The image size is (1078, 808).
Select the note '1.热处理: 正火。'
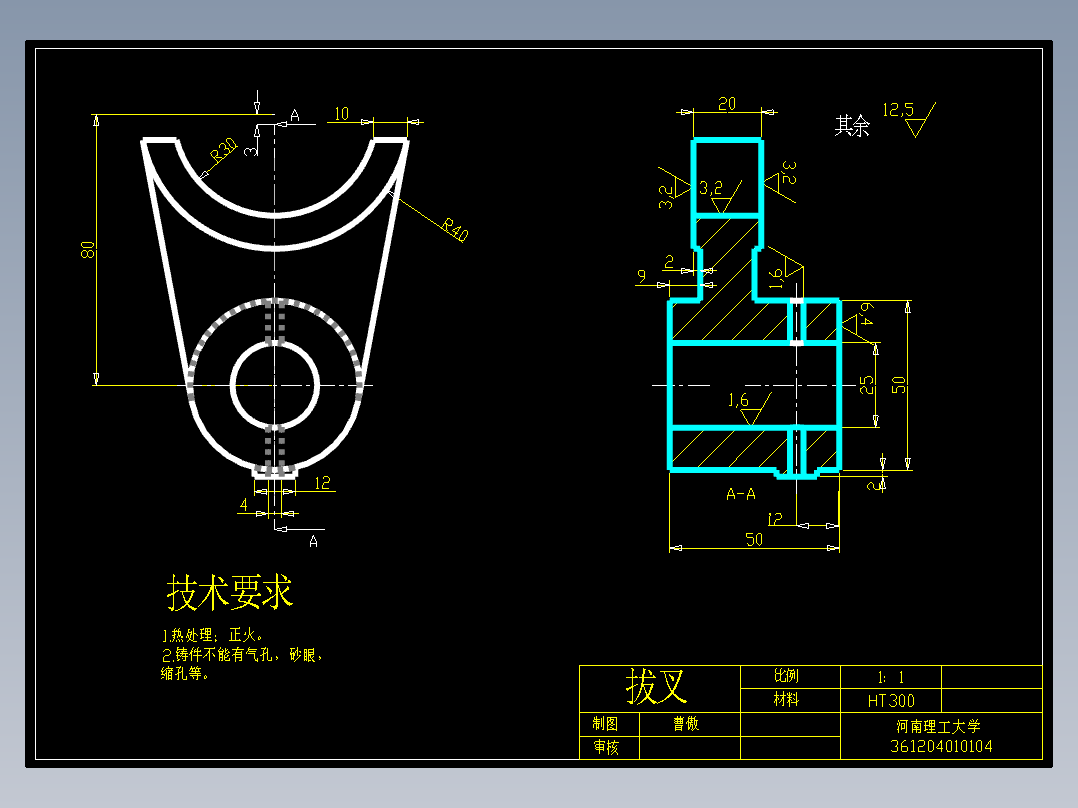[x=212, y=635]
